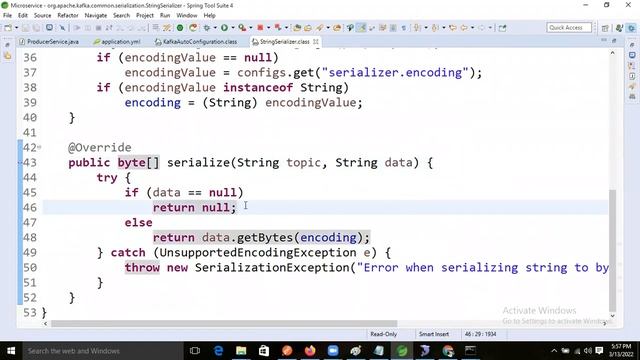The width and height of the screenshot is (640, 360).
Task: Click the vertical editor scrollbar
Action: (612, 250)
